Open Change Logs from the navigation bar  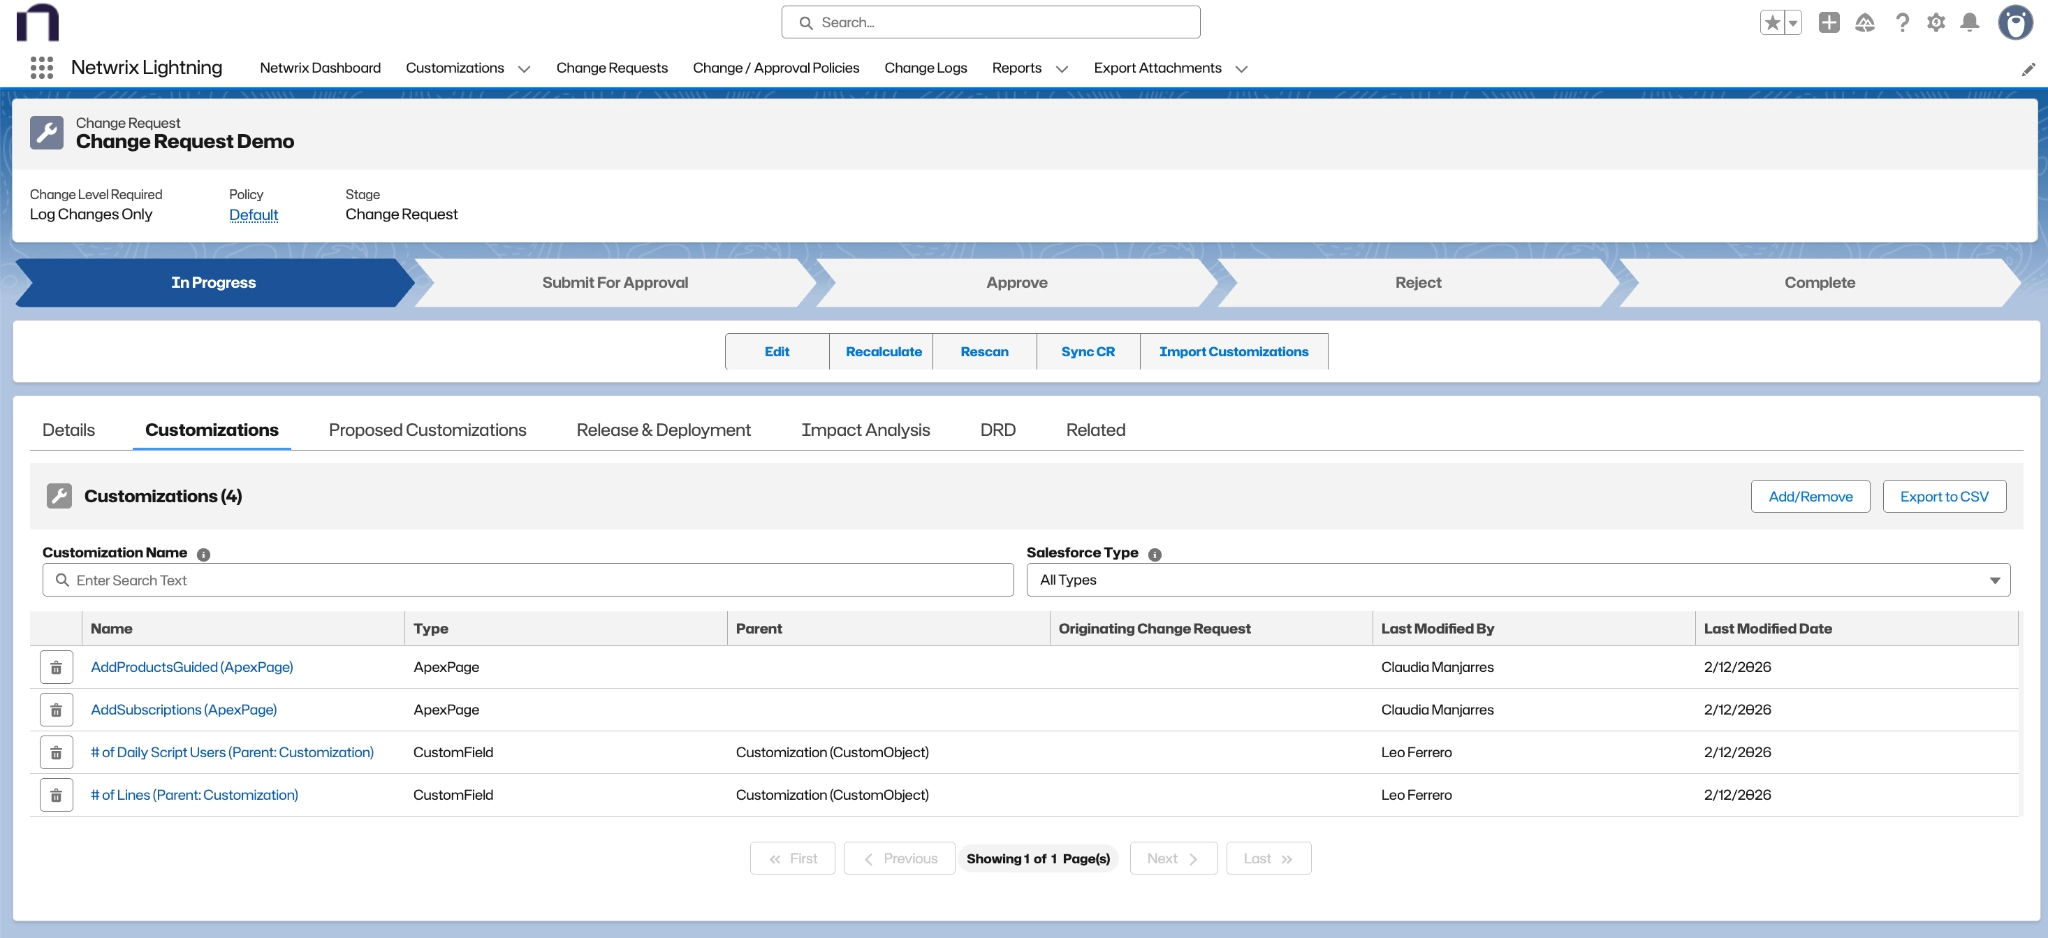[x=924, y=68]
